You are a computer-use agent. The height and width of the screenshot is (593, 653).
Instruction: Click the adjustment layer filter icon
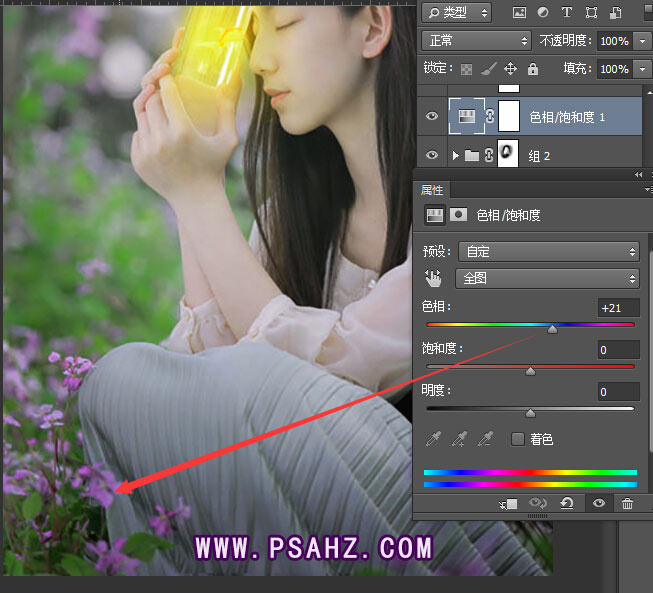pos(543,13)
